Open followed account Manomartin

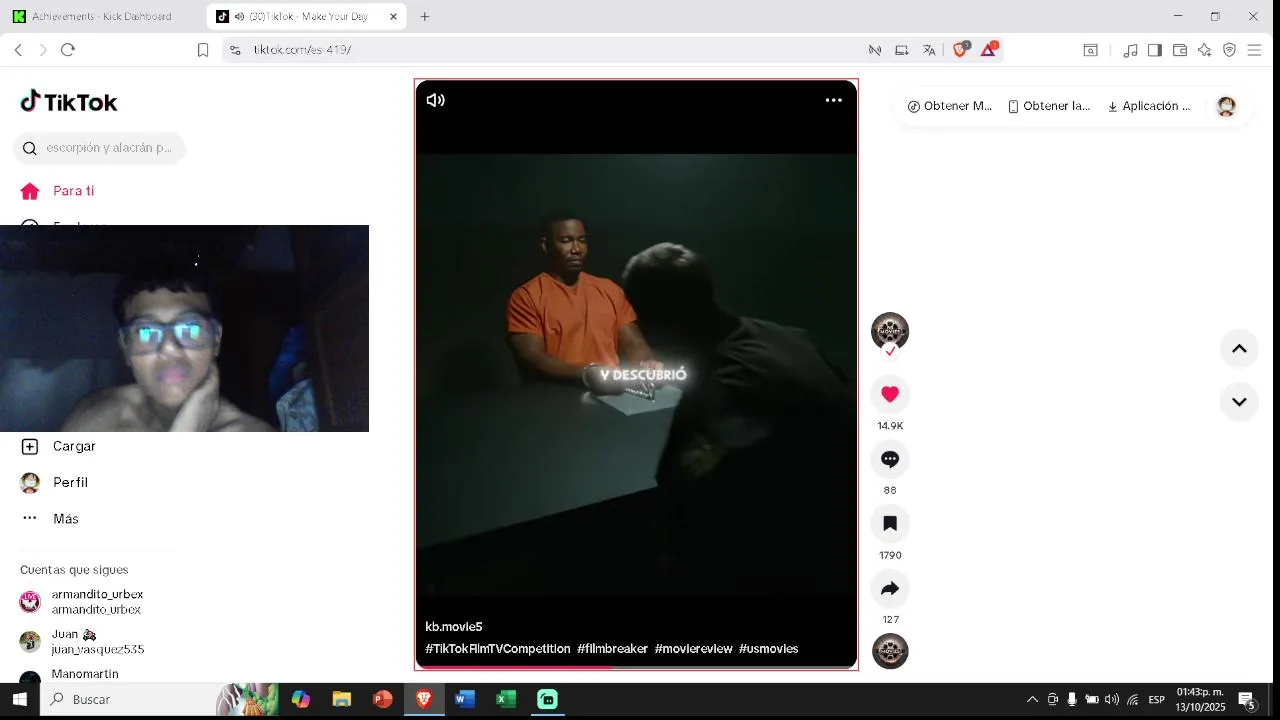pos(70,675)
